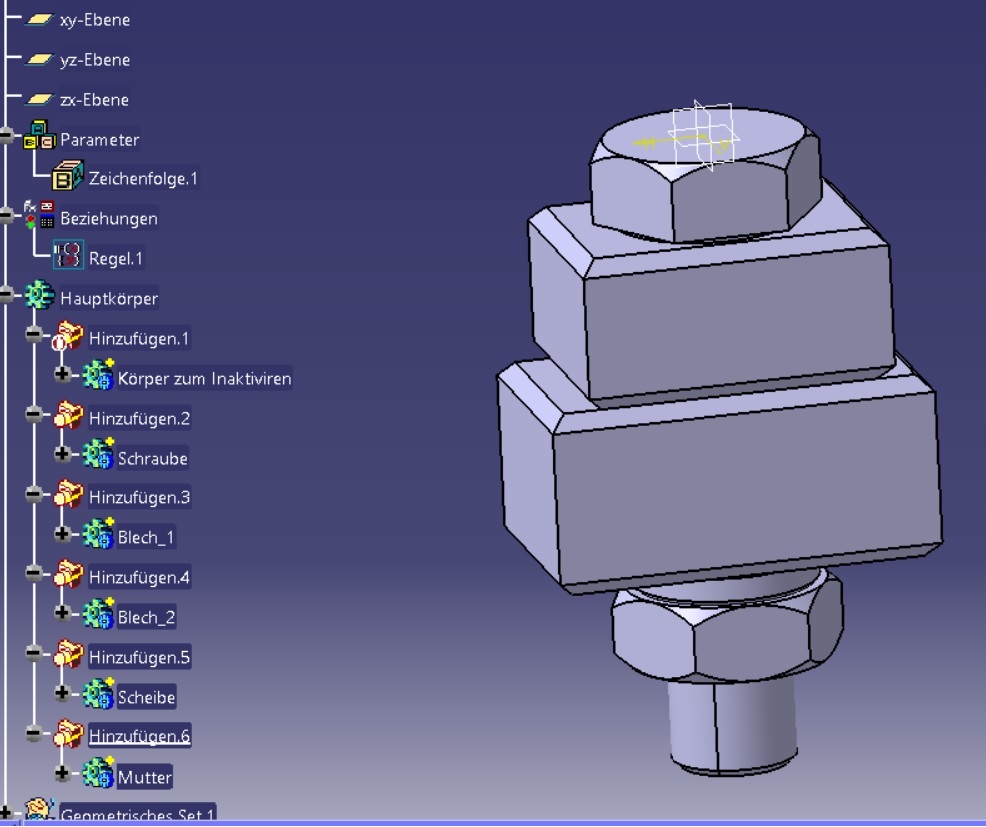This screenshot has height=827, width=986.
Task: Collapse the Hinzufügen.3 node
Action: point(34,494)
